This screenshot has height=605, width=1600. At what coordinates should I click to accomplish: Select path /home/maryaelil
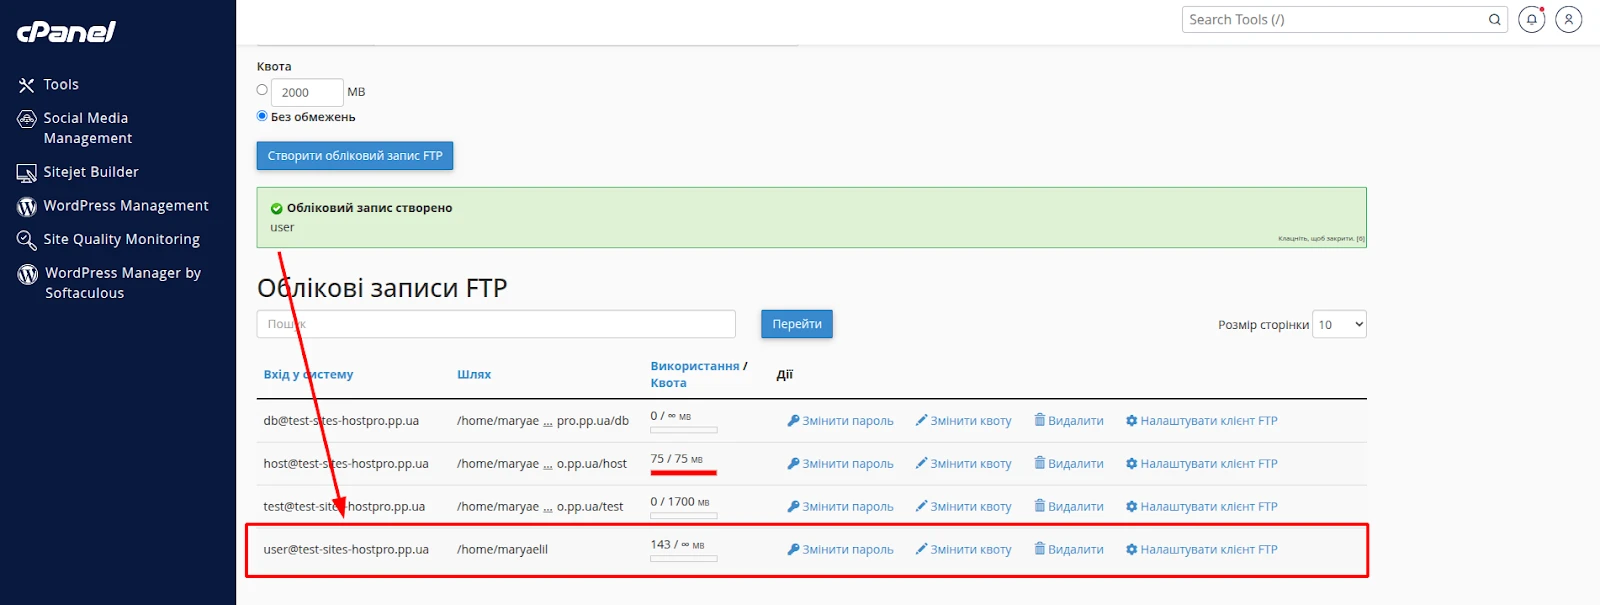click(502, 550)
